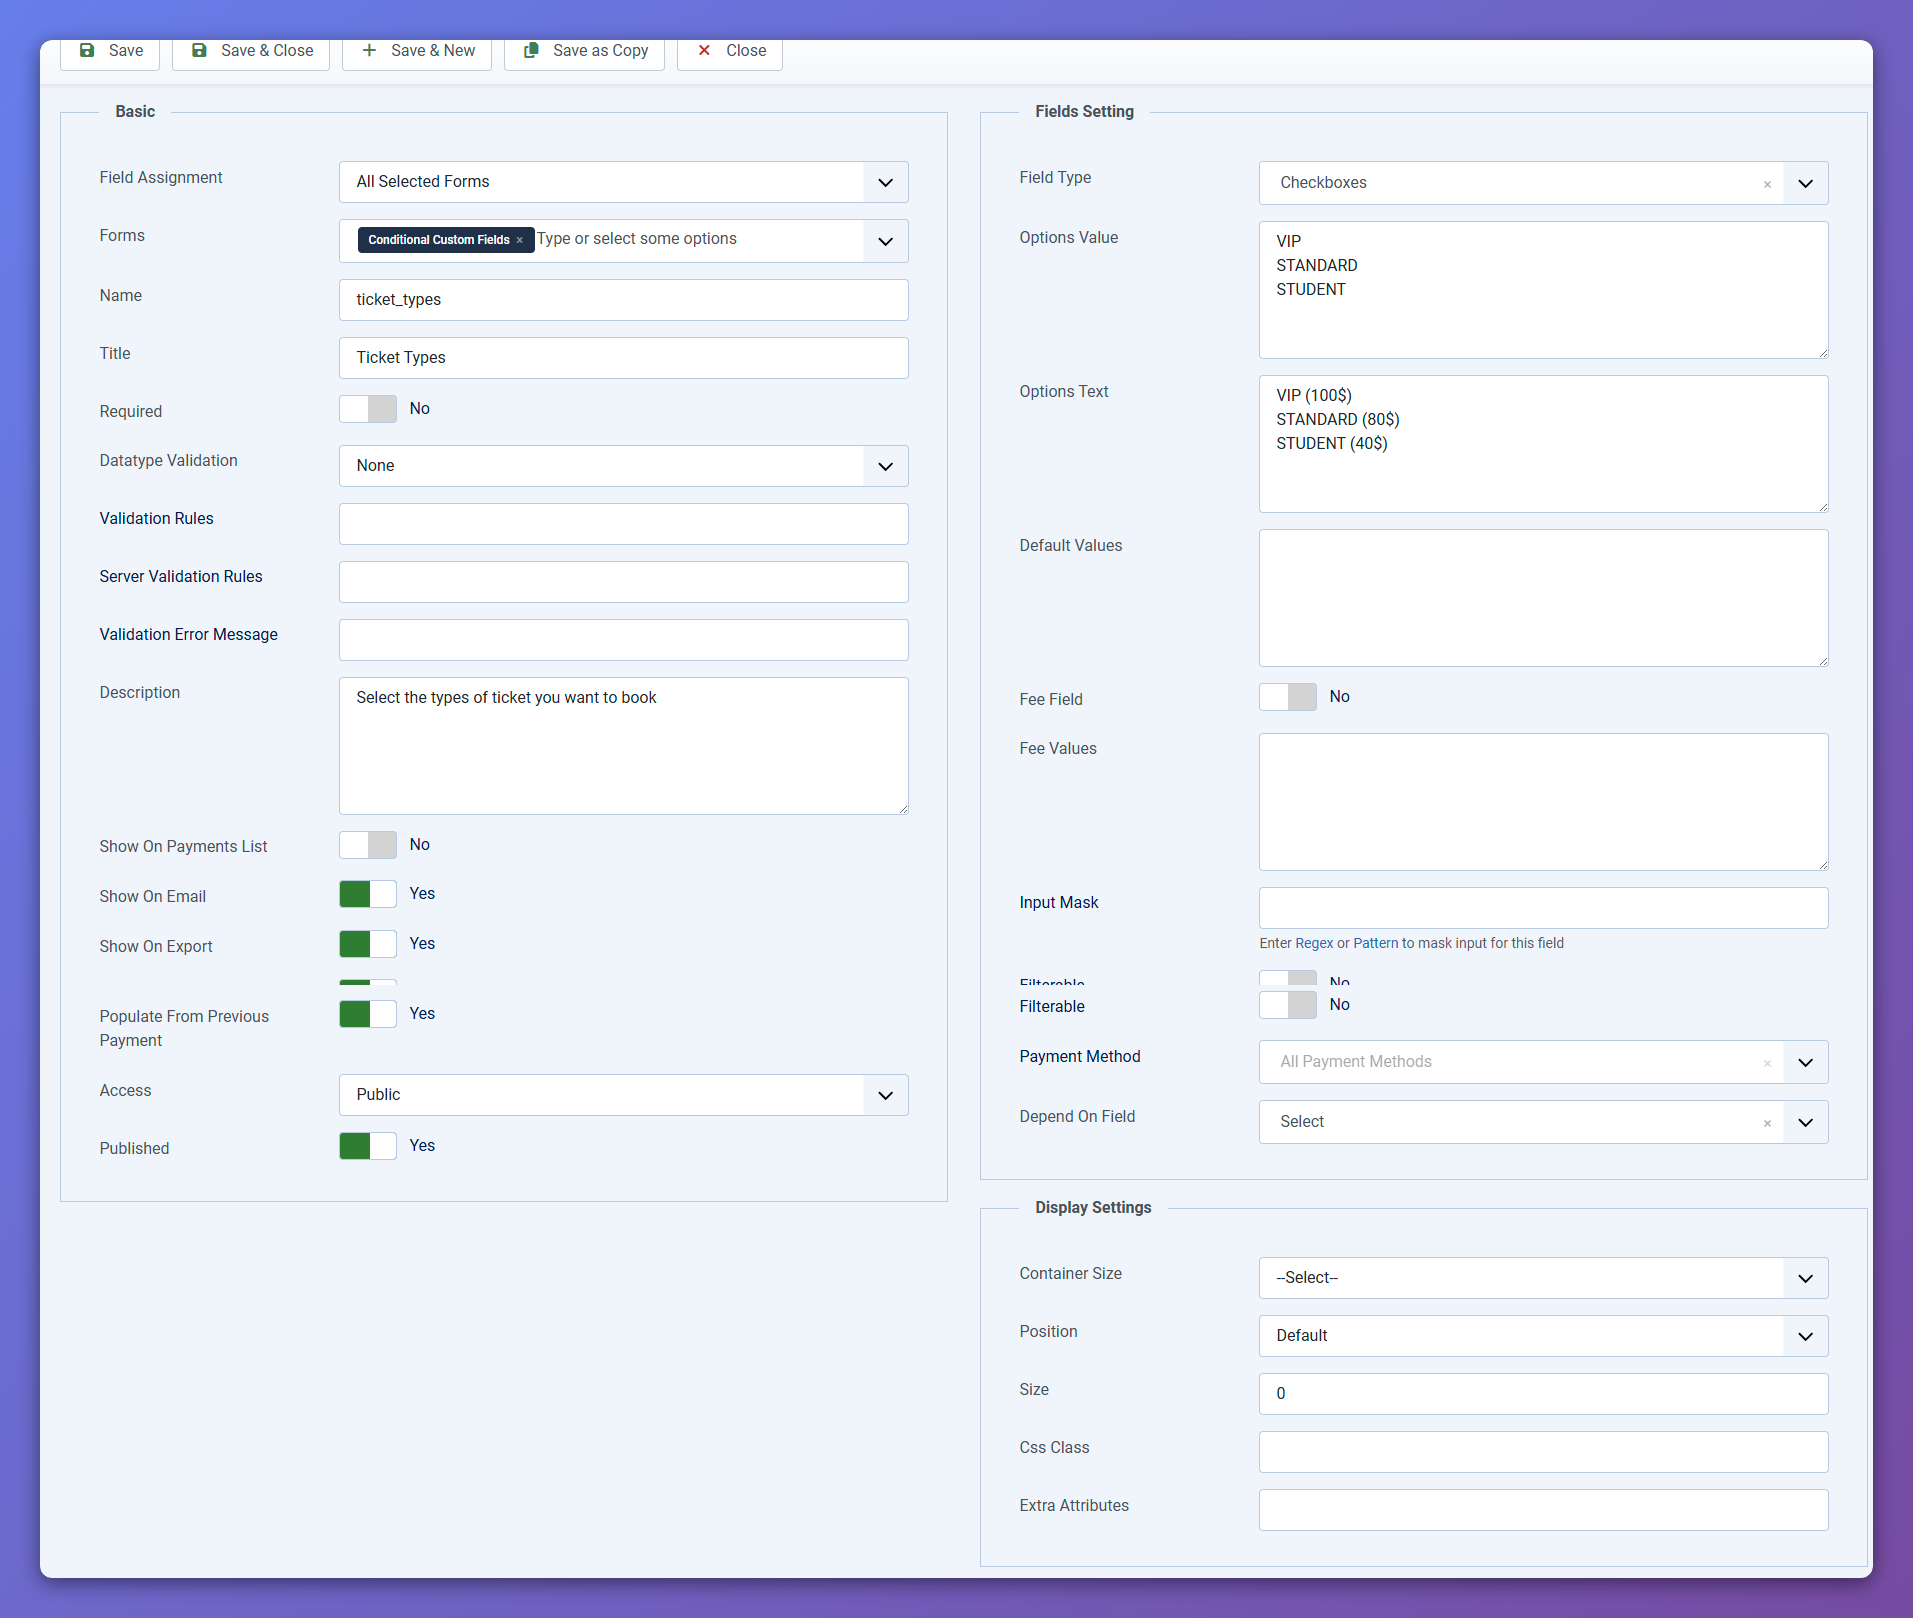
Task: Remove the Conditional Custom Fields tag
Action: (519, 240)
